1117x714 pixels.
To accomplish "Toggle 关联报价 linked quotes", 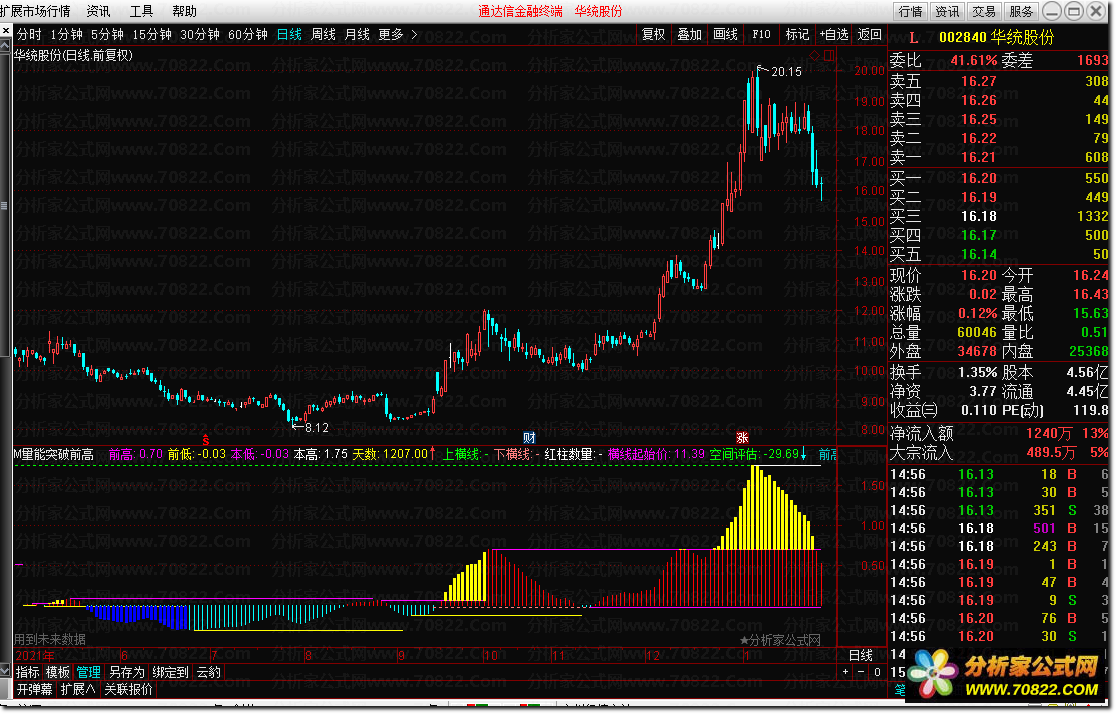I will (129, 689).
